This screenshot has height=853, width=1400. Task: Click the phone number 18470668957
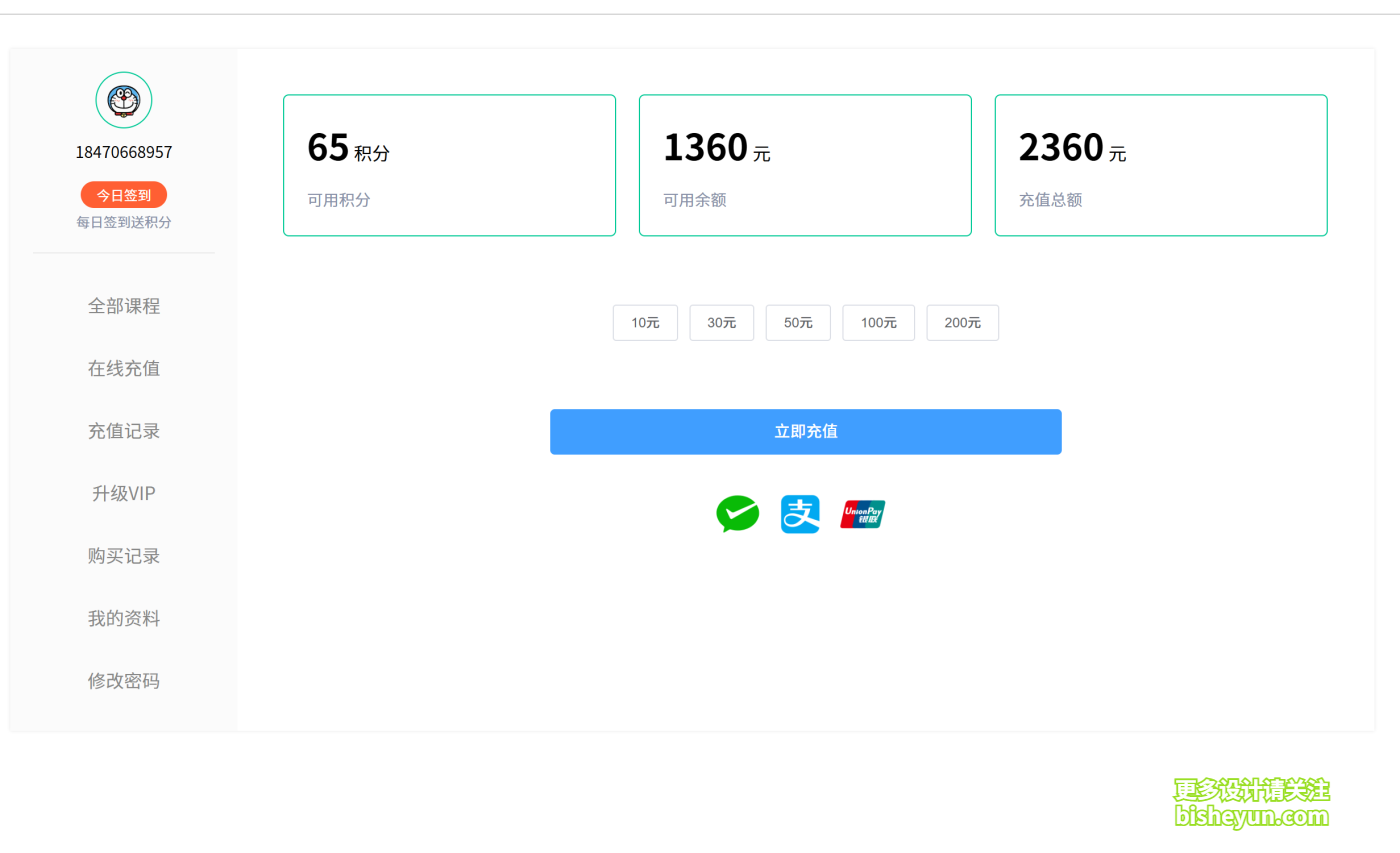pos(124,151)
